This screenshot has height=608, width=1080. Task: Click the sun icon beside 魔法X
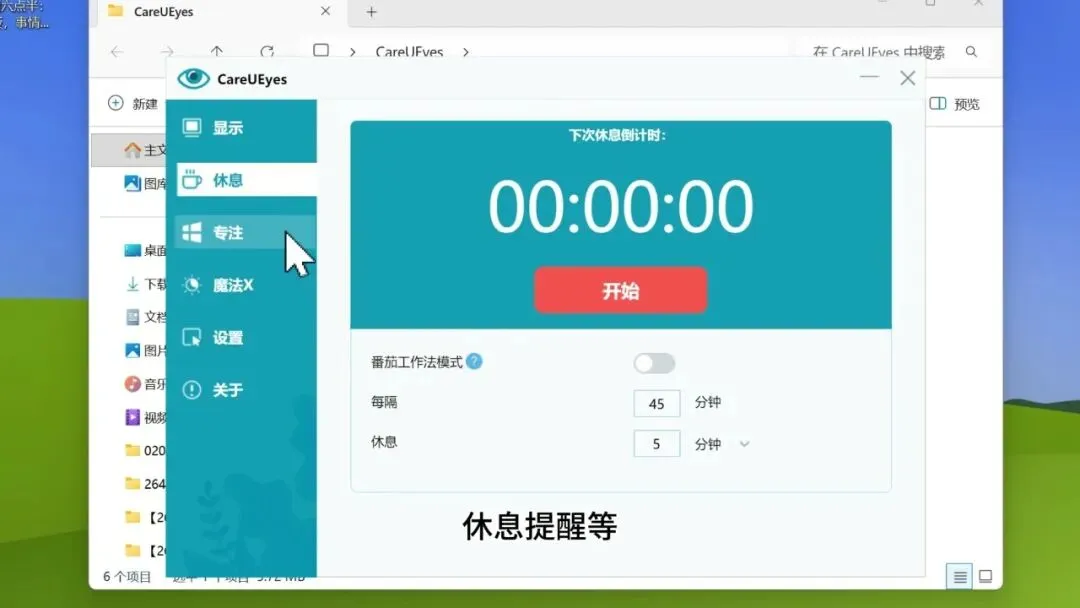pos(191,284)
